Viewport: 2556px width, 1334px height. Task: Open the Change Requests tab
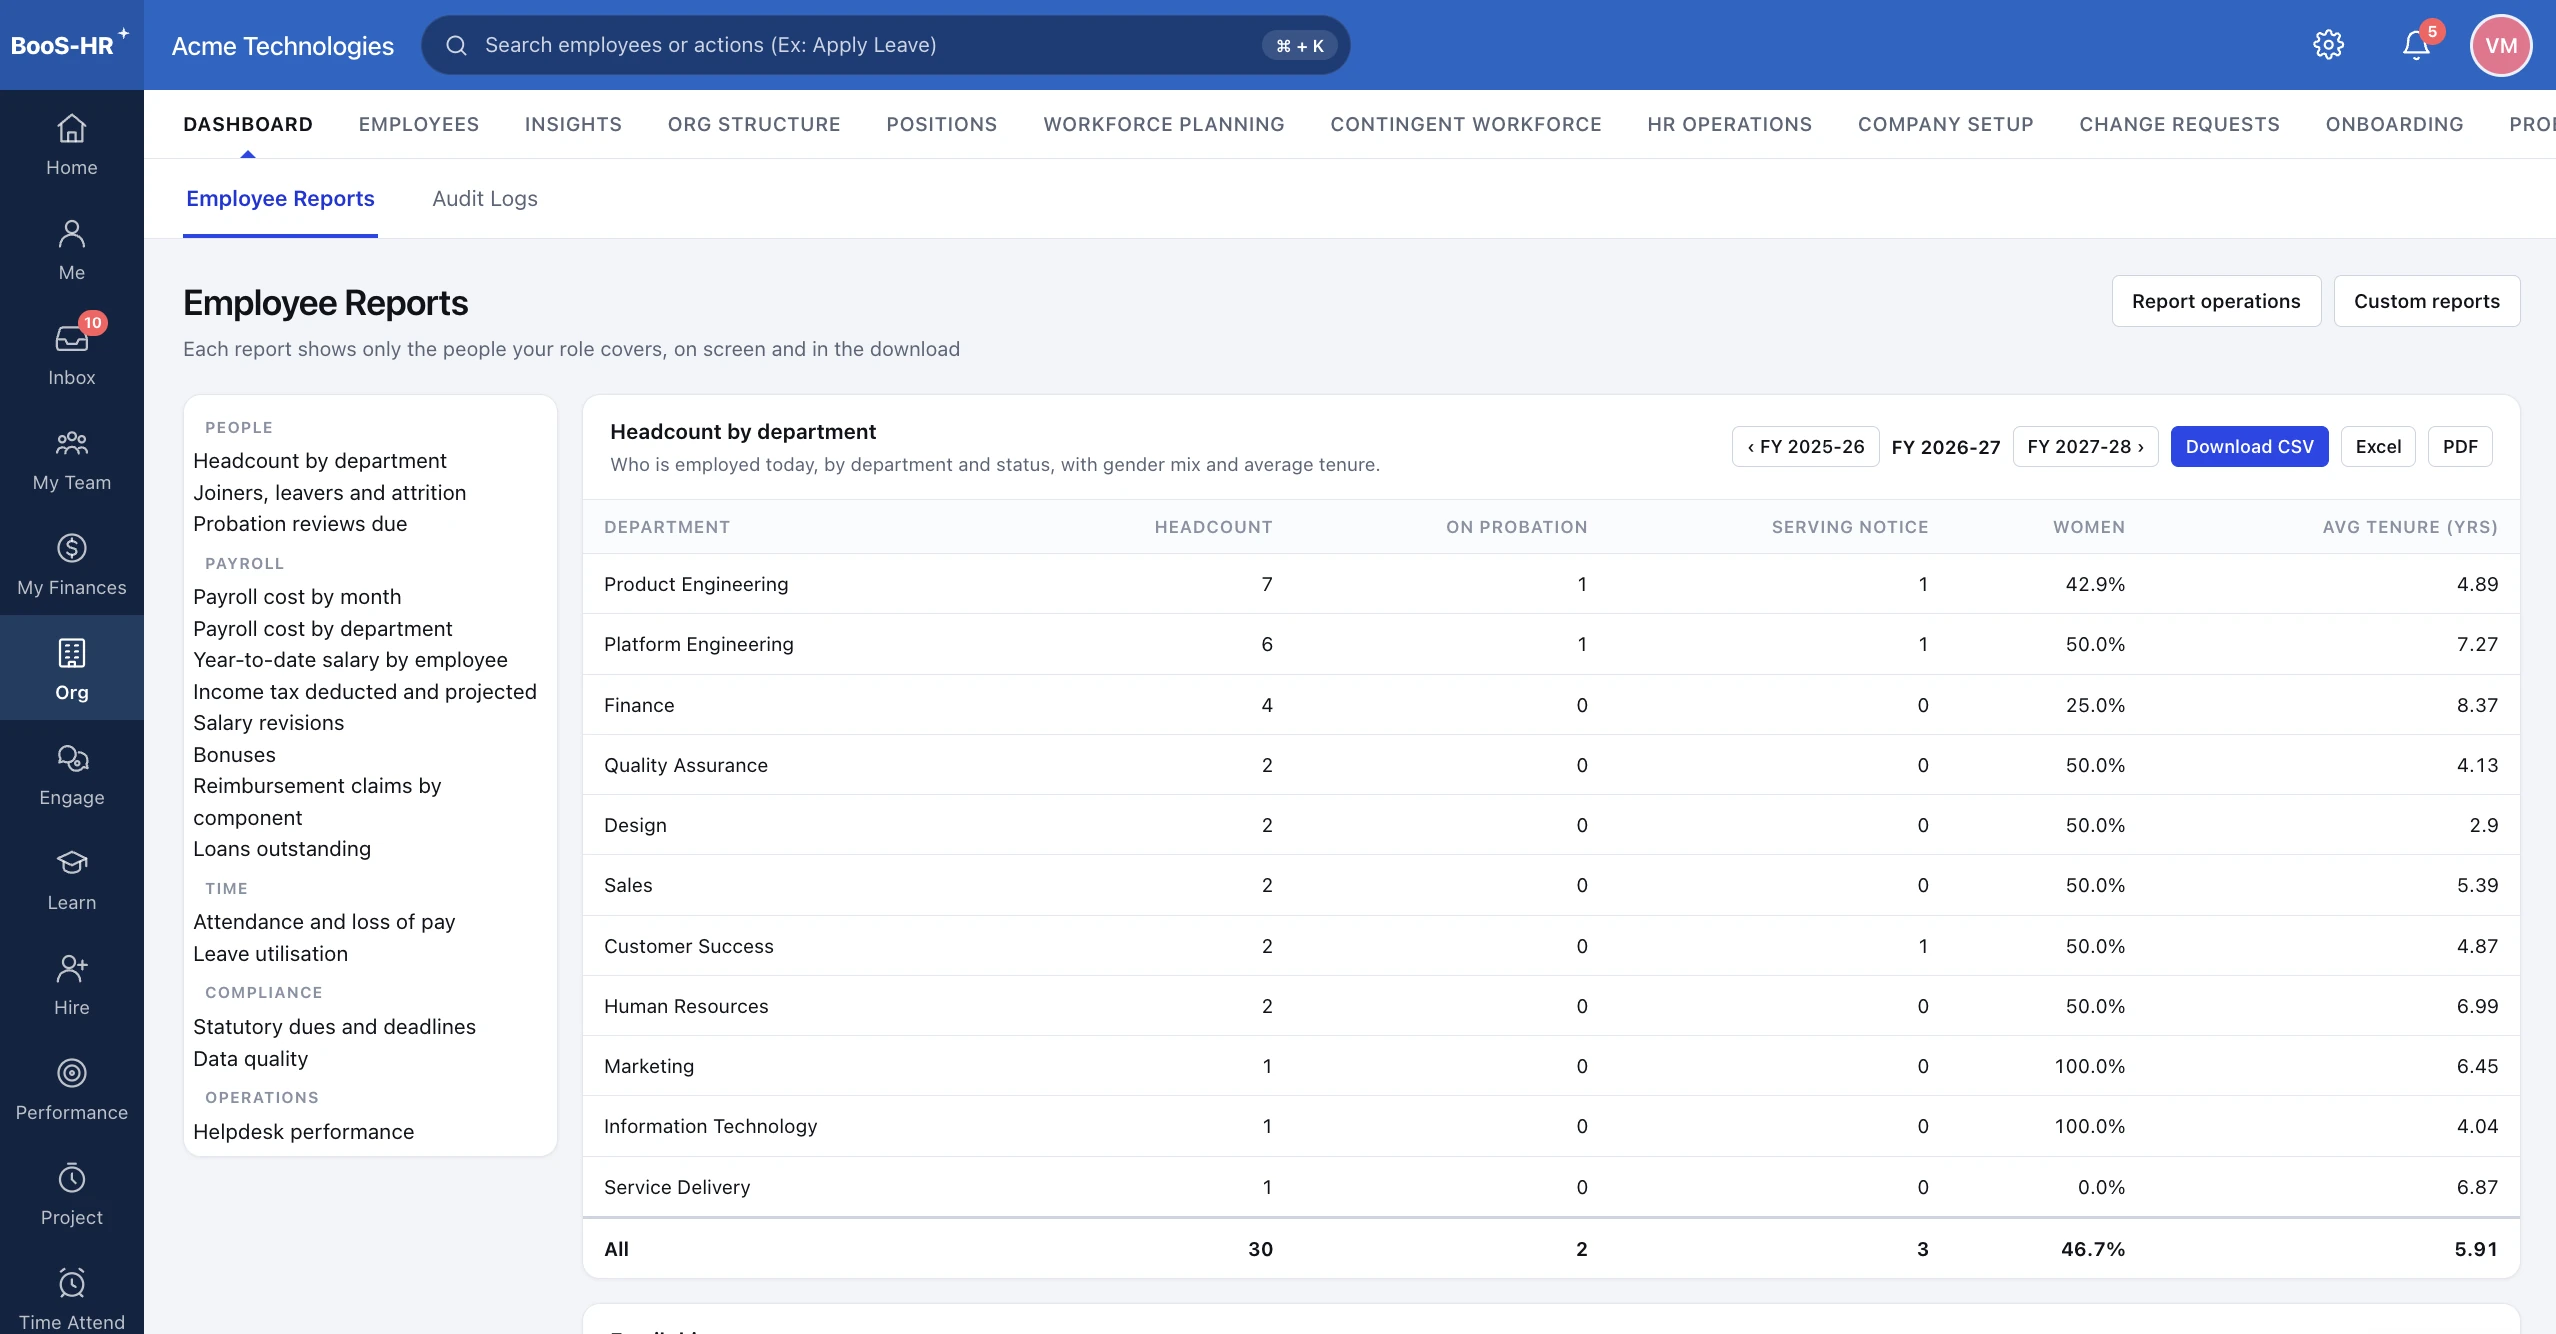(x=2180, y=124)
